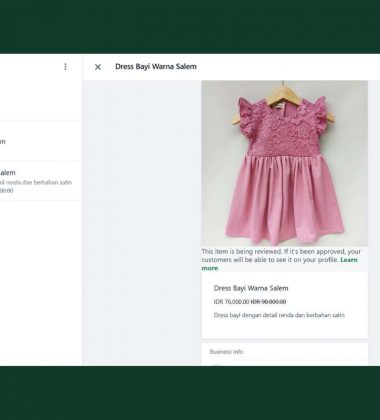This screenshot has width=380, height=420.
Task: Click the dark green banner above the catalog
Action: 190,26
